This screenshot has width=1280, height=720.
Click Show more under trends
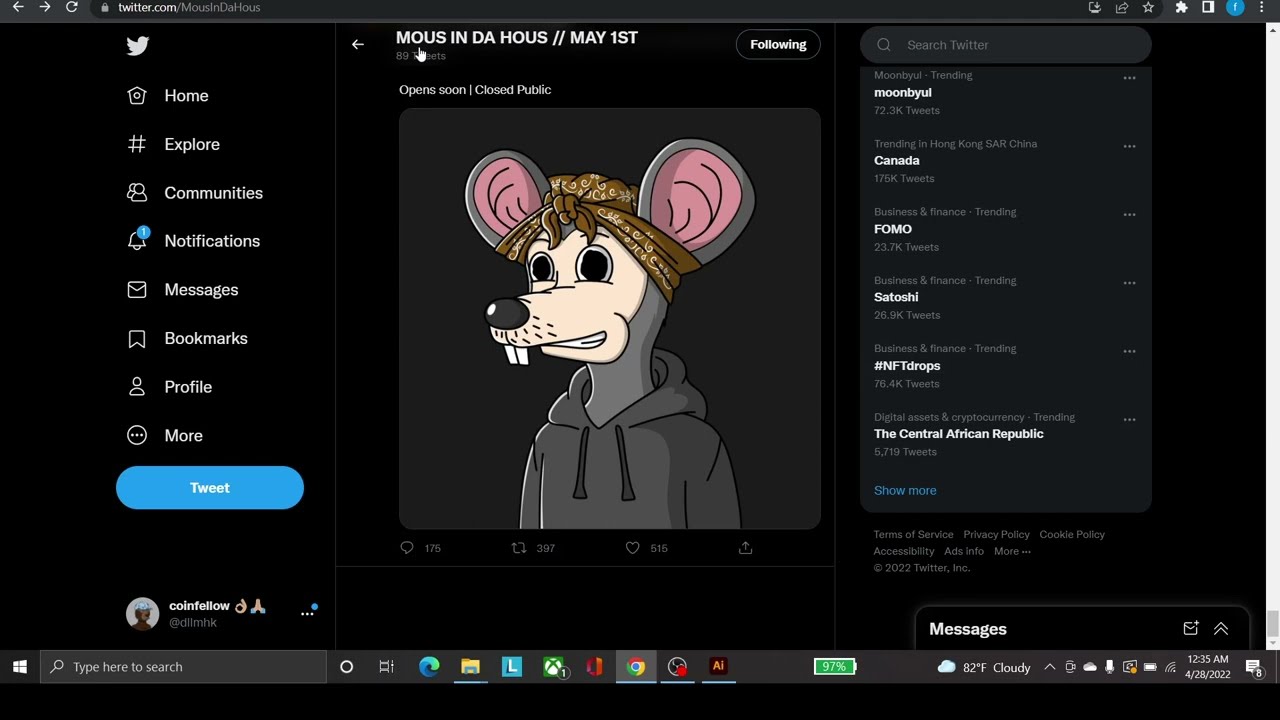(905, 491)
